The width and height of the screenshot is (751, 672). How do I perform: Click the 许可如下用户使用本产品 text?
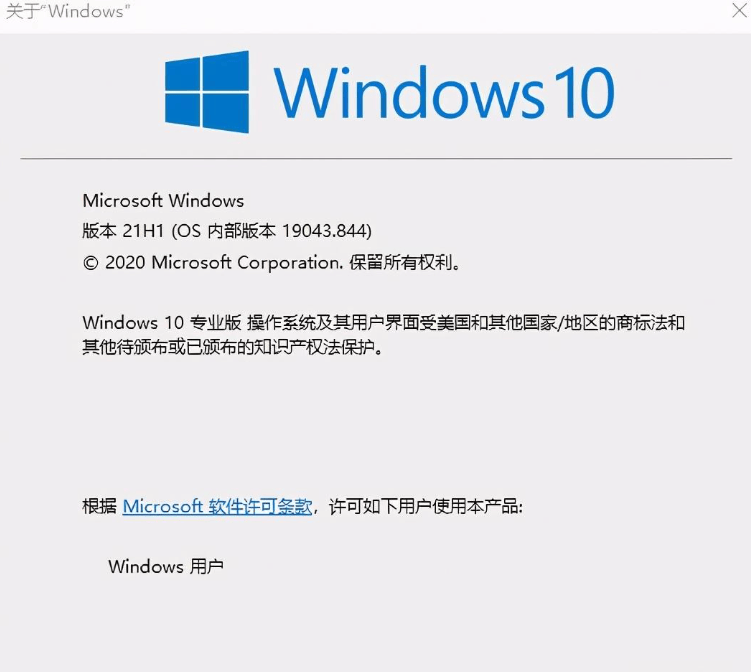[x=425, y=506]
